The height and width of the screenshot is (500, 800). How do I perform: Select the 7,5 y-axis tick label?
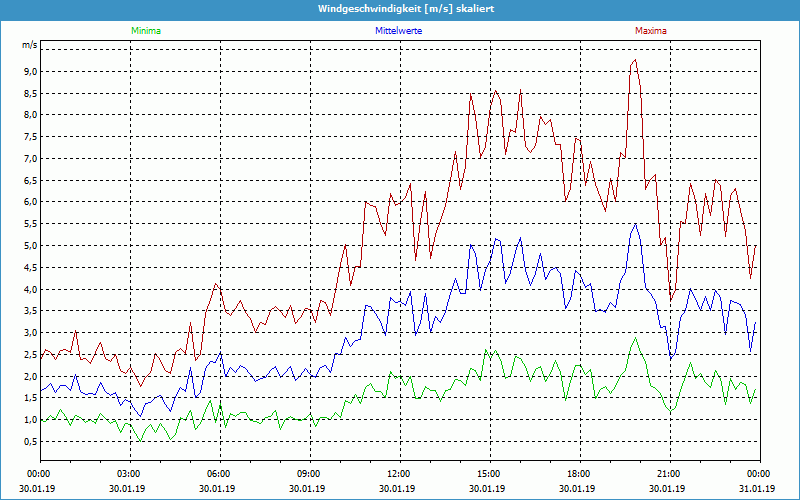pos(29,137)
